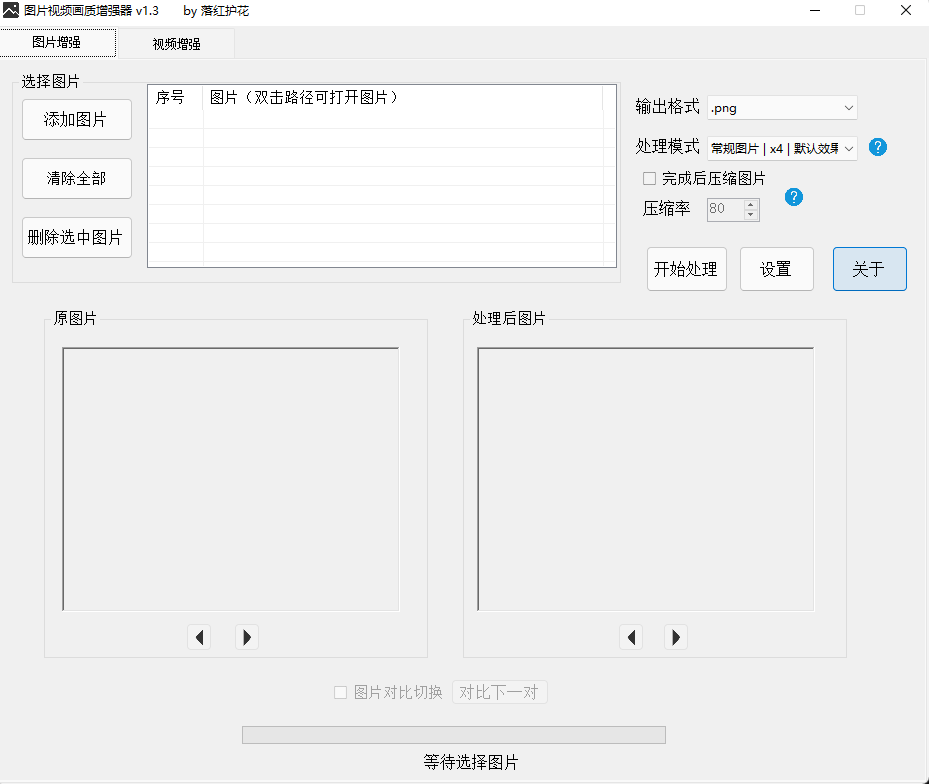
Task: Select the 图片增强 tab
Action: tap(57, 42)
